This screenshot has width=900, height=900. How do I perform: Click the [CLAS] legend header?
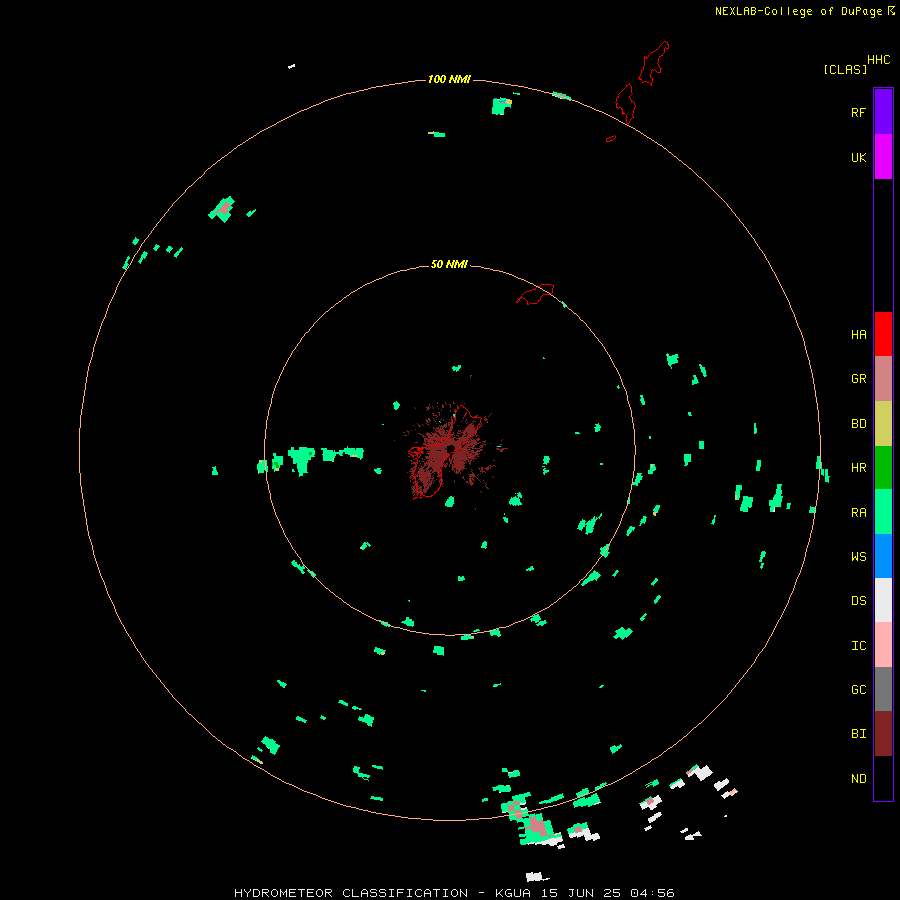[845, 69]
